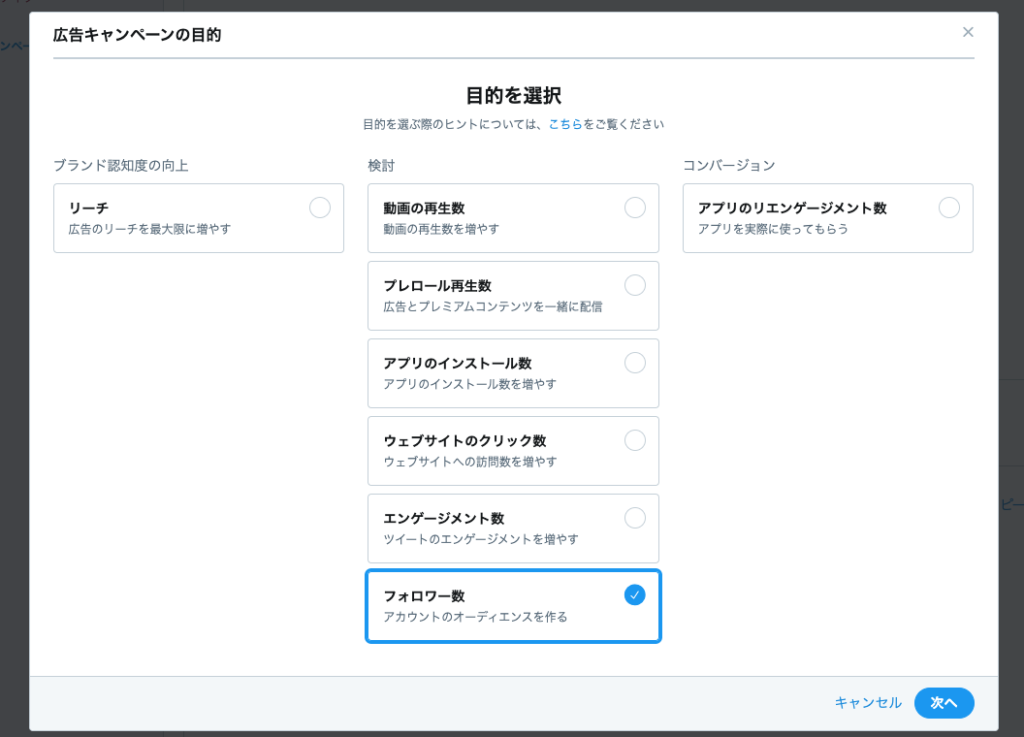Select the エンゲージメント数 radio circle
This screenshot has height=737, width=1024.
coord(635,517)
